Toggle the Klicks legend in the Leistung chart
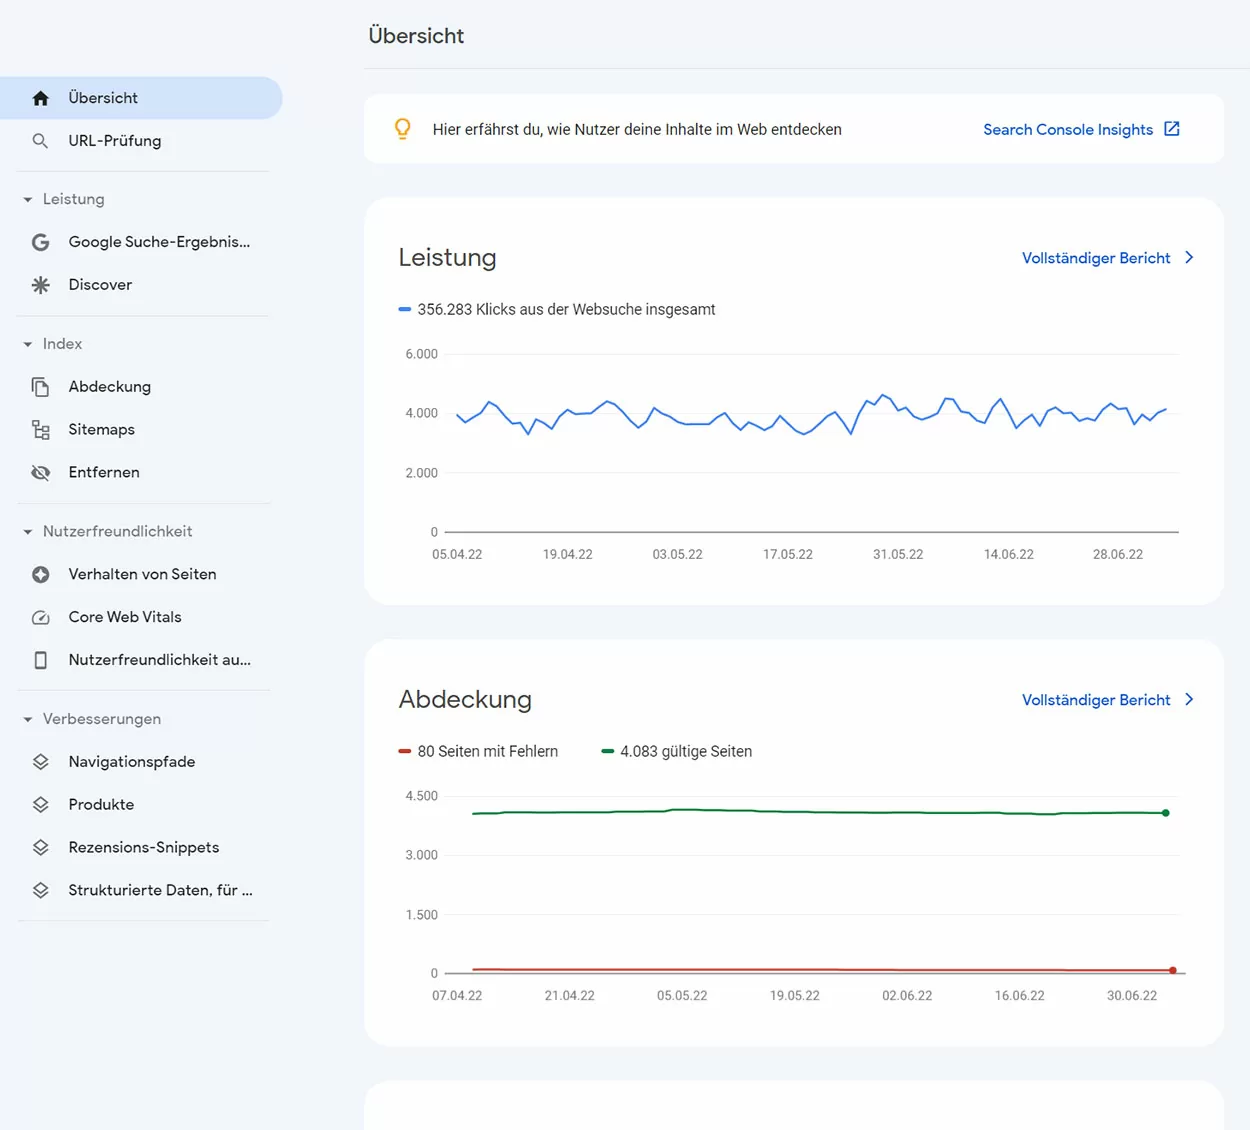Viewport: 1250px width, 1130px height. (x=556, y=309)
